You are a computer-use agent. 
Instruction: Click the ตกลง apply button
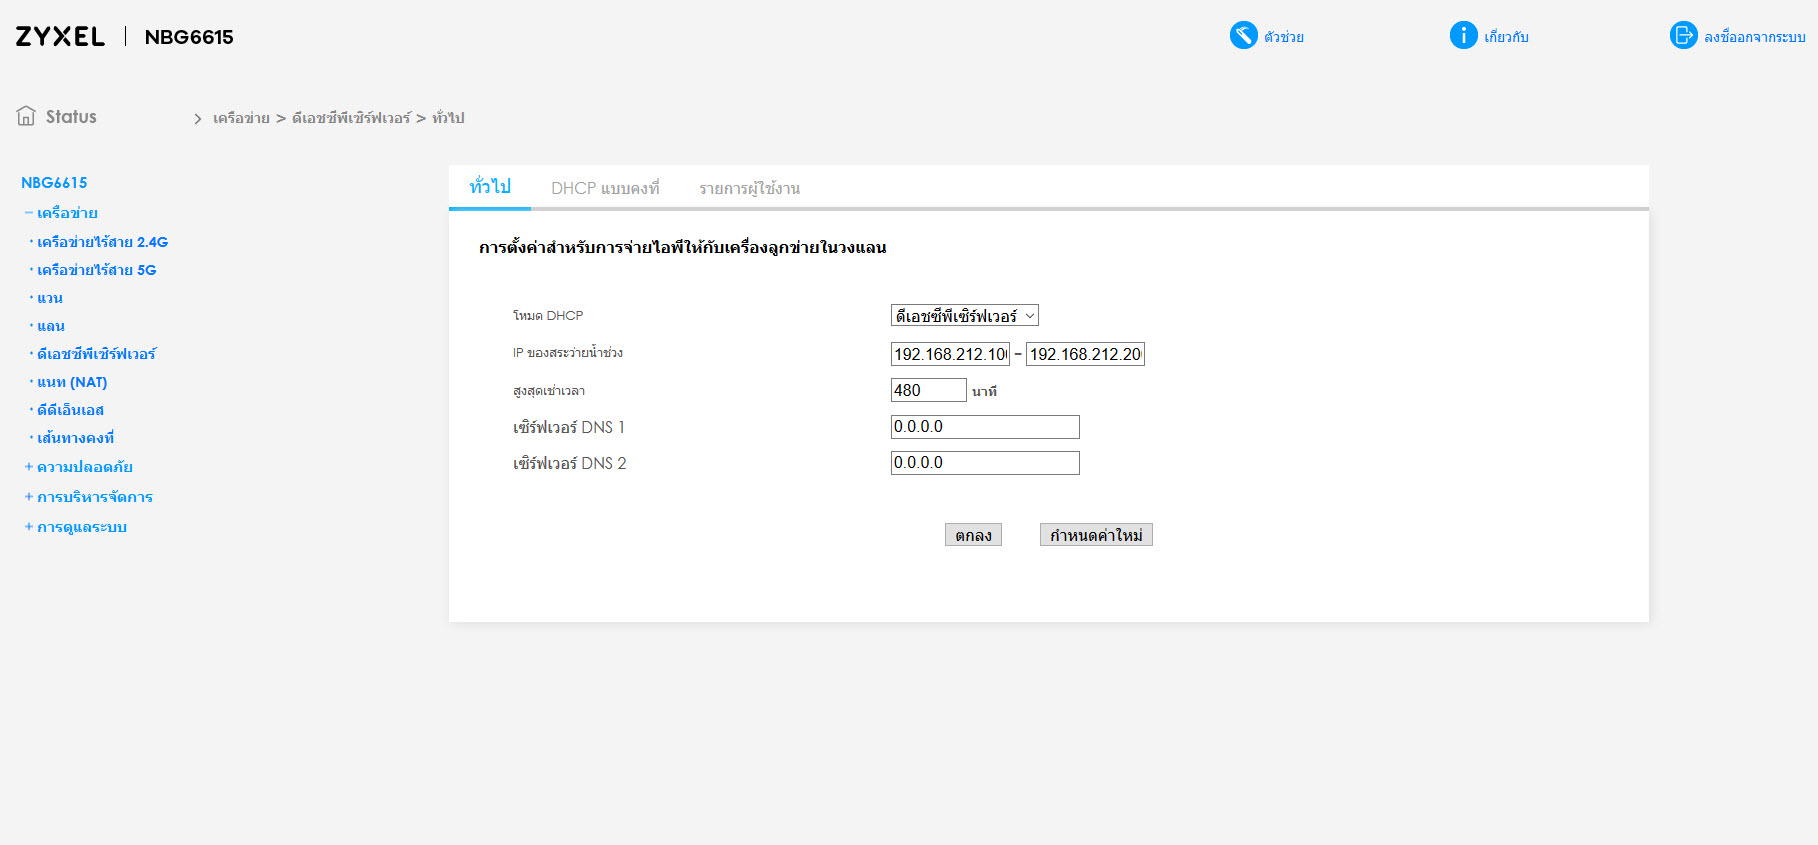tap(973, 535)
